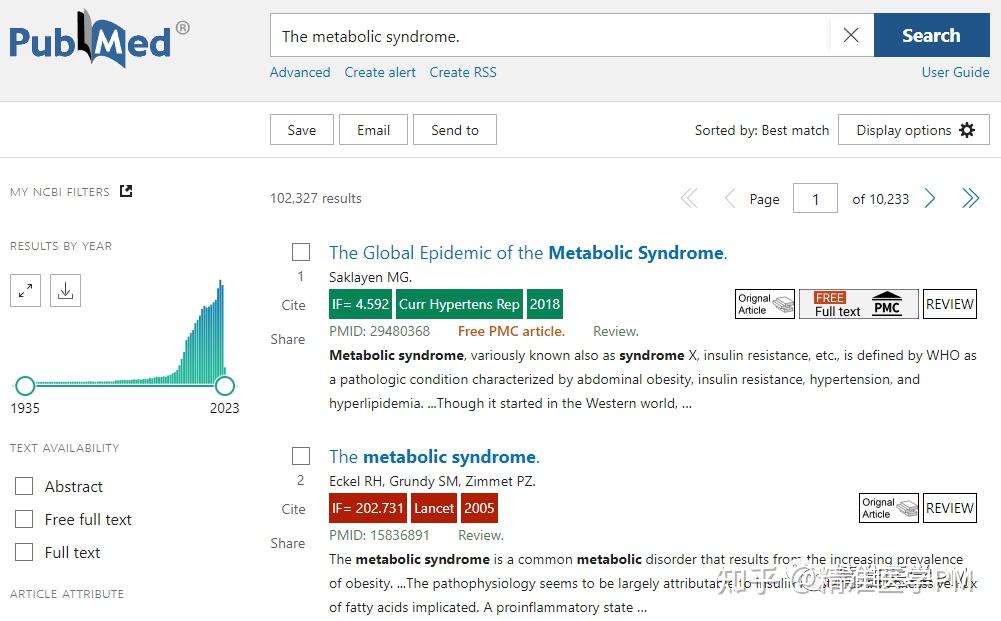The width and height of the screenshot is (1001, 621).
Task: Click the 1935 year range slider handle
Action: click(25, 385)
